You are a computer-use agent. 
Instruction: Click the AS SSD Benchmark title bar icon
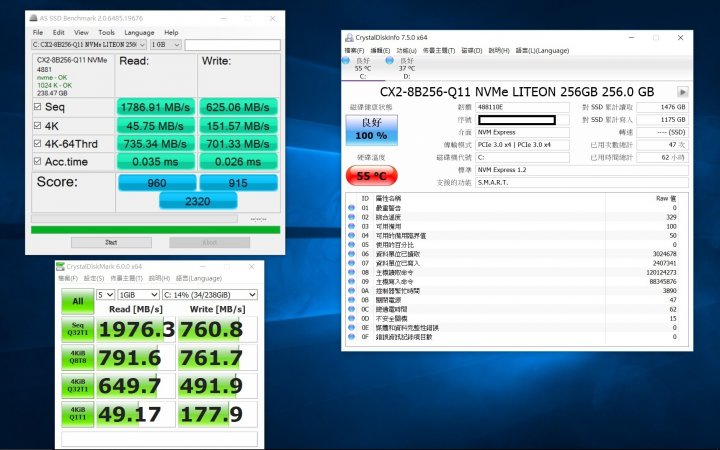pos(34,18)
